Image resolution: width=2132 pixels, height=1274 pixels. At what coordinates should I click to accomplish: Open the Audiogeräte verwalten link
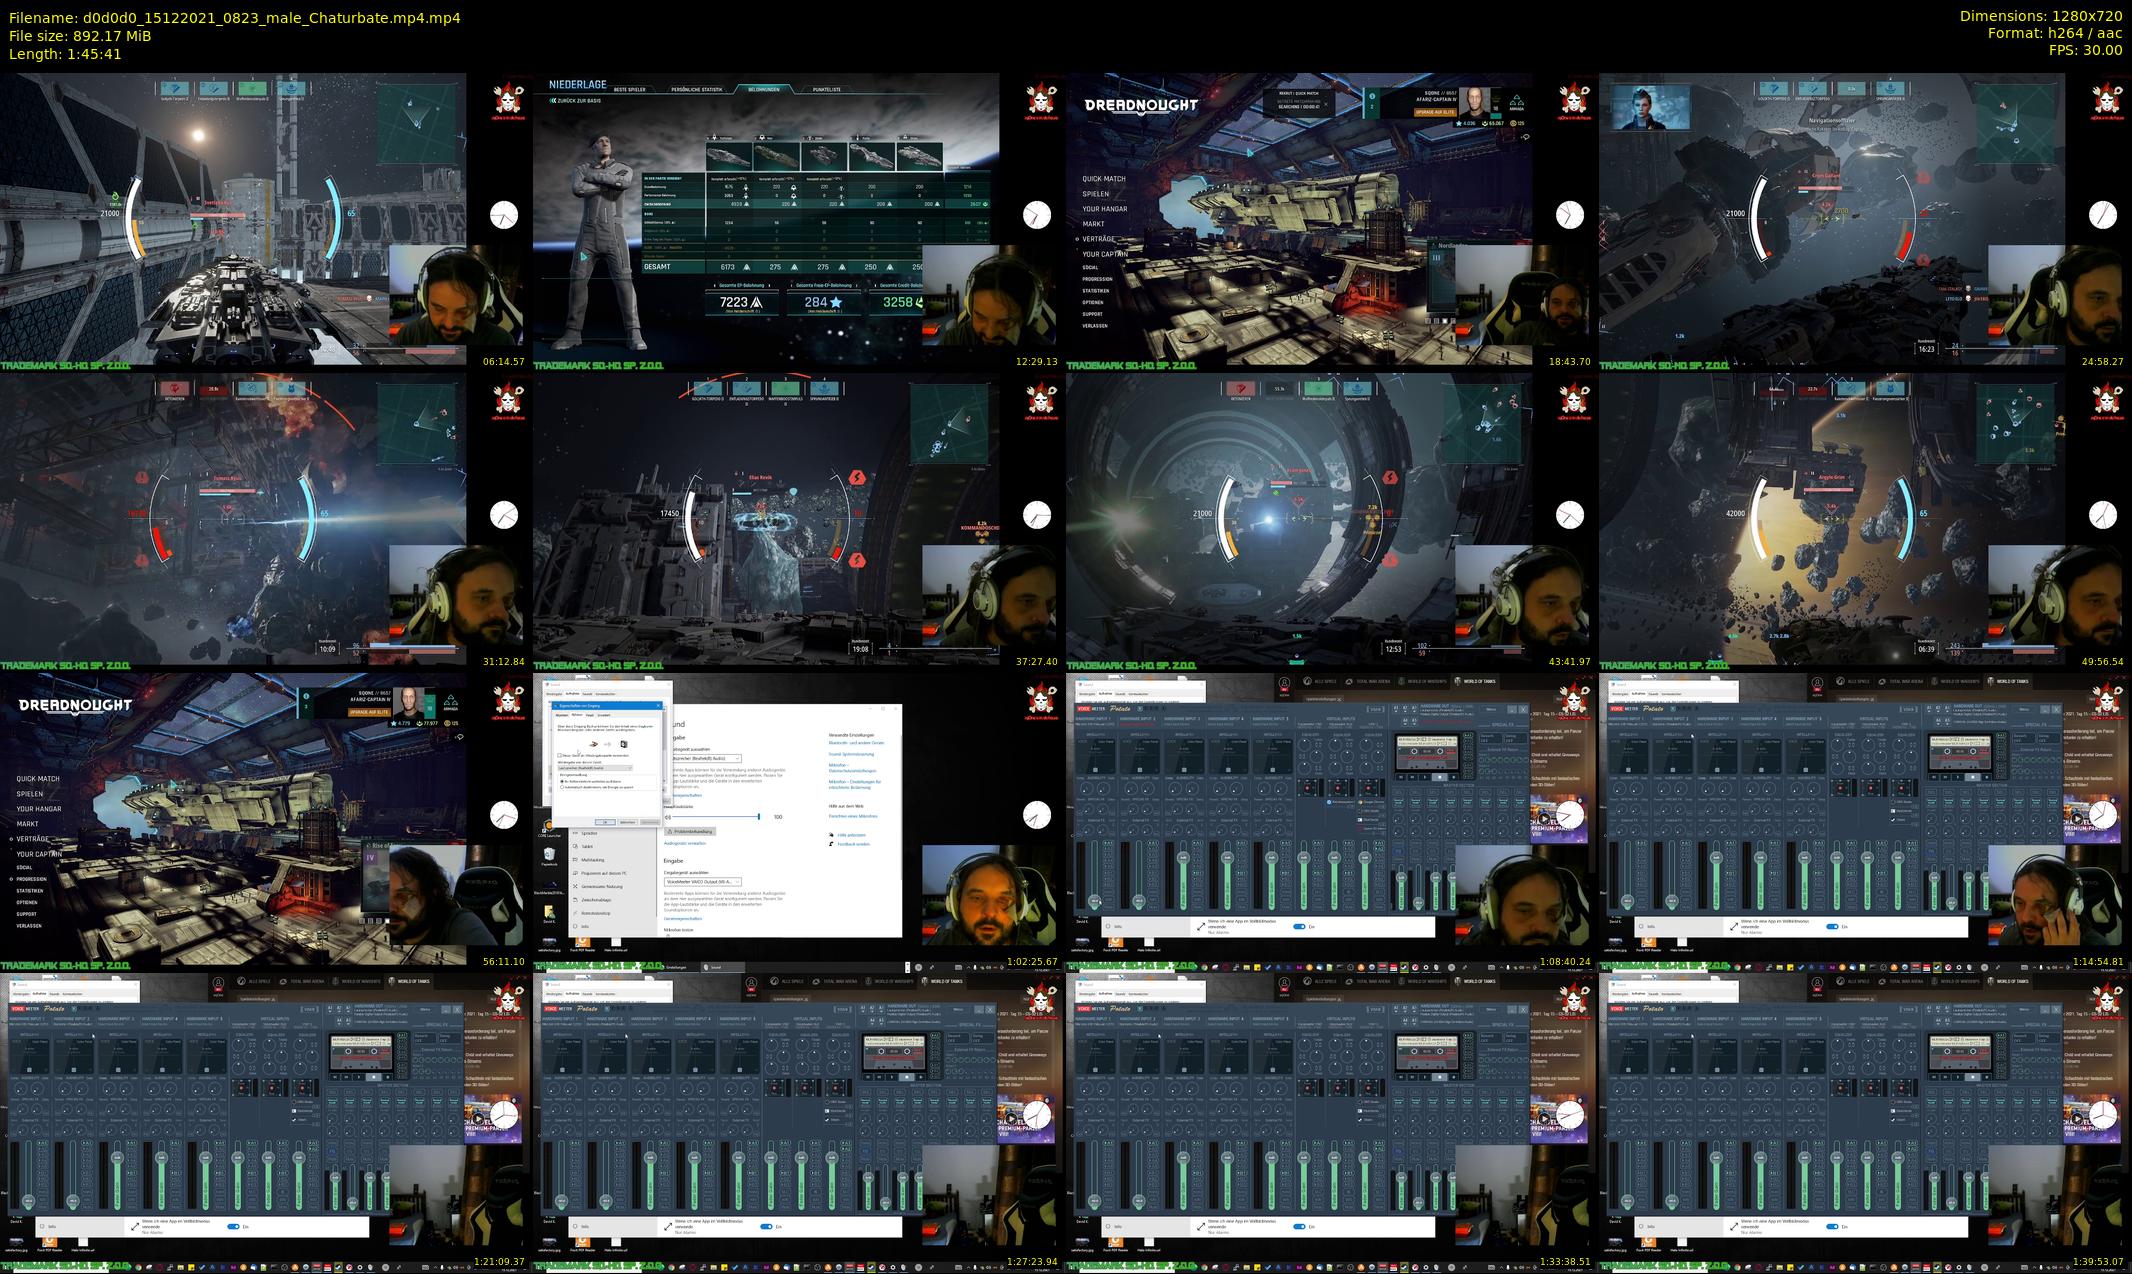click(685, 843)
